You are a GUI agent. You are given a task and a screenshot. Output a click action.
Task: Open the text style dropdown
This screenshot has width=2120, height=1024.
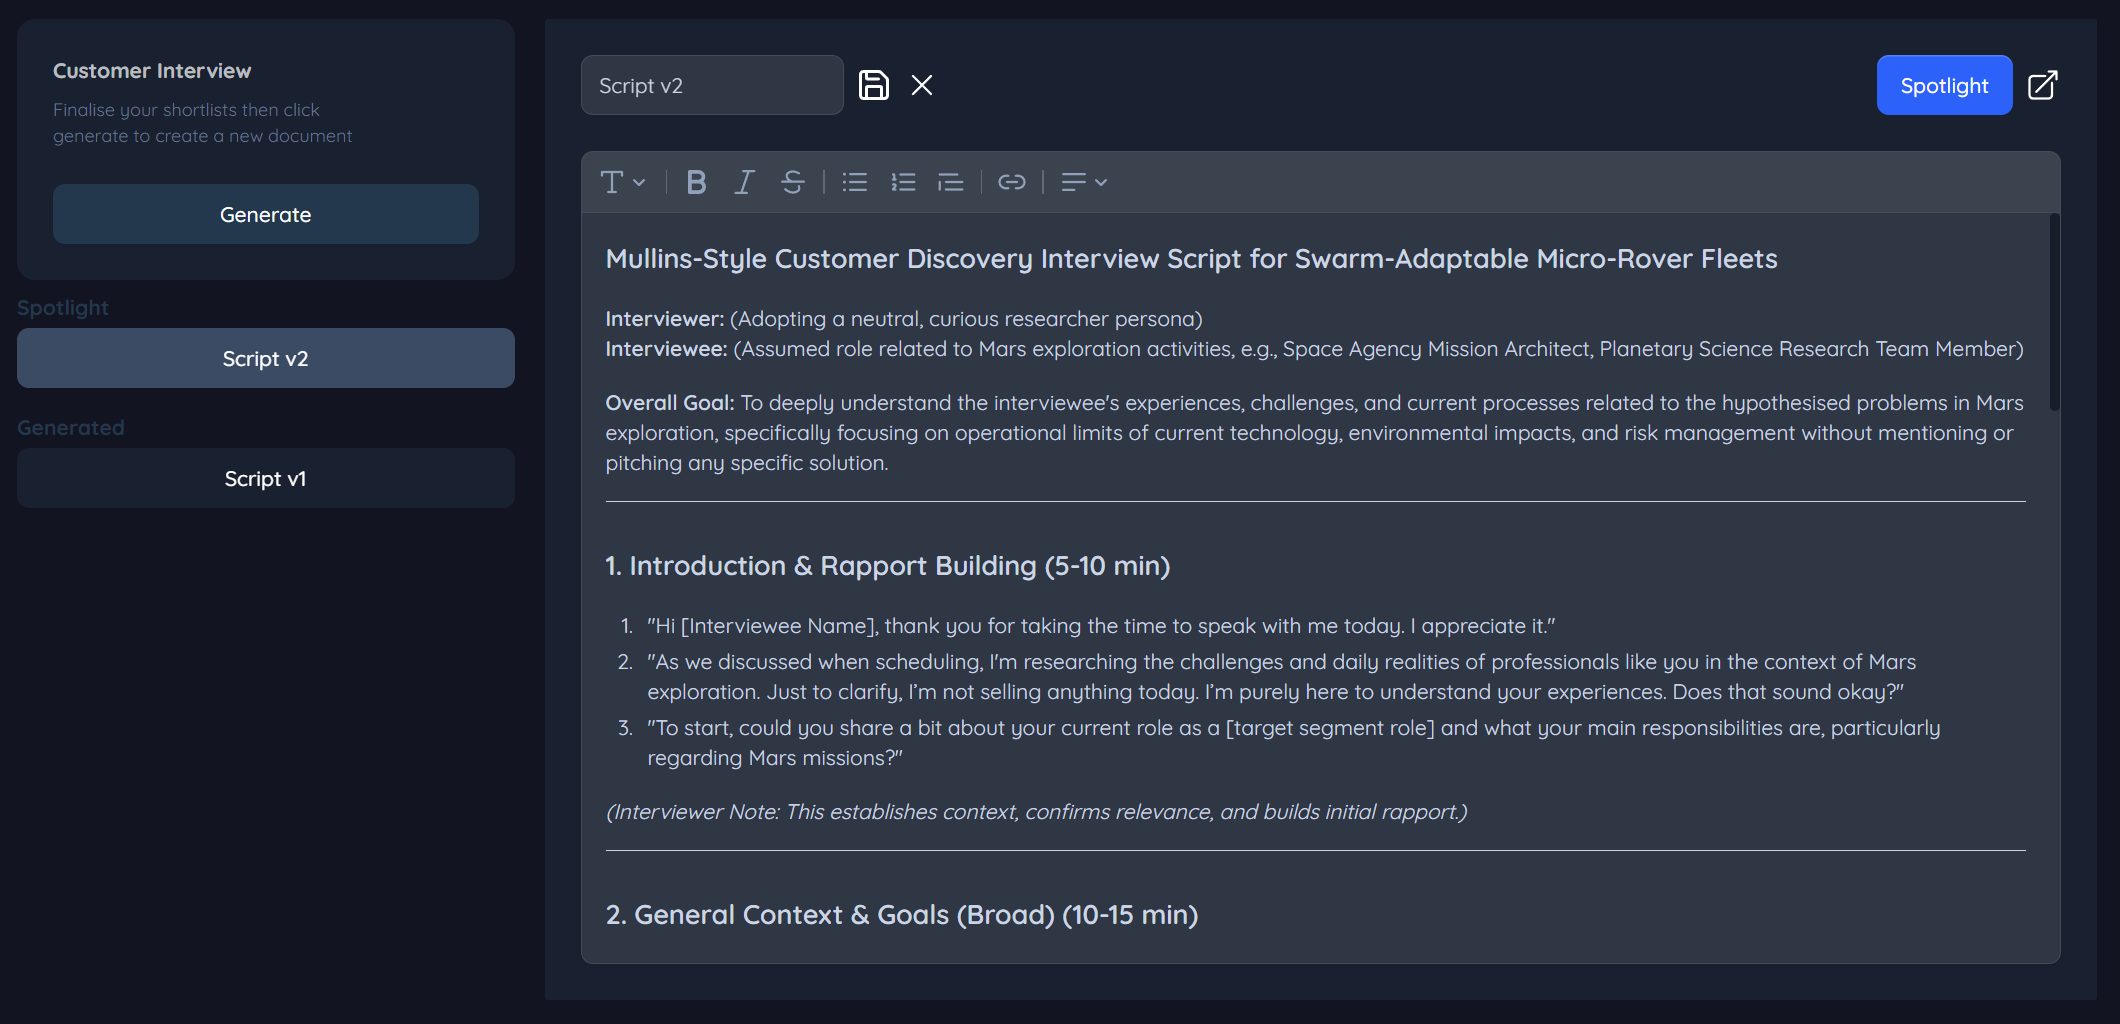pos(622,182)
